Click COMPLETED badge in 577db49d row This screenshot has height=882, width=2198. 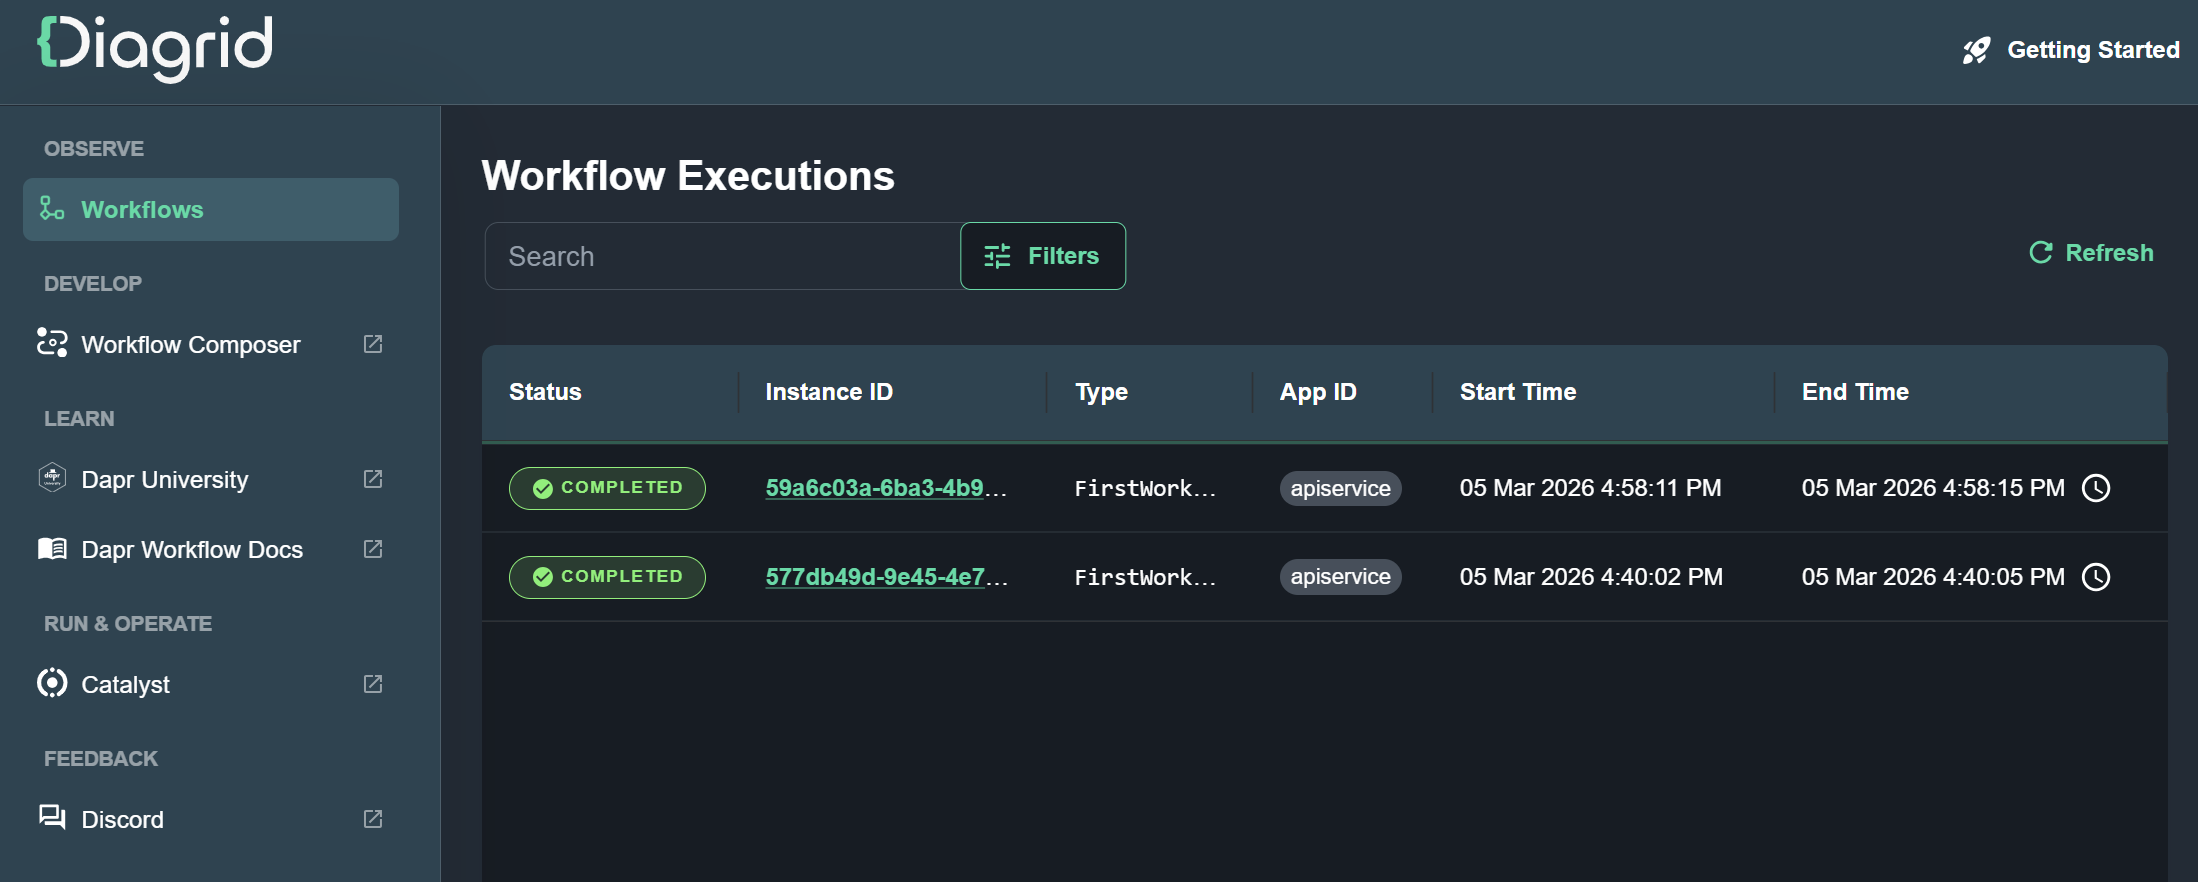coord(607,577)
